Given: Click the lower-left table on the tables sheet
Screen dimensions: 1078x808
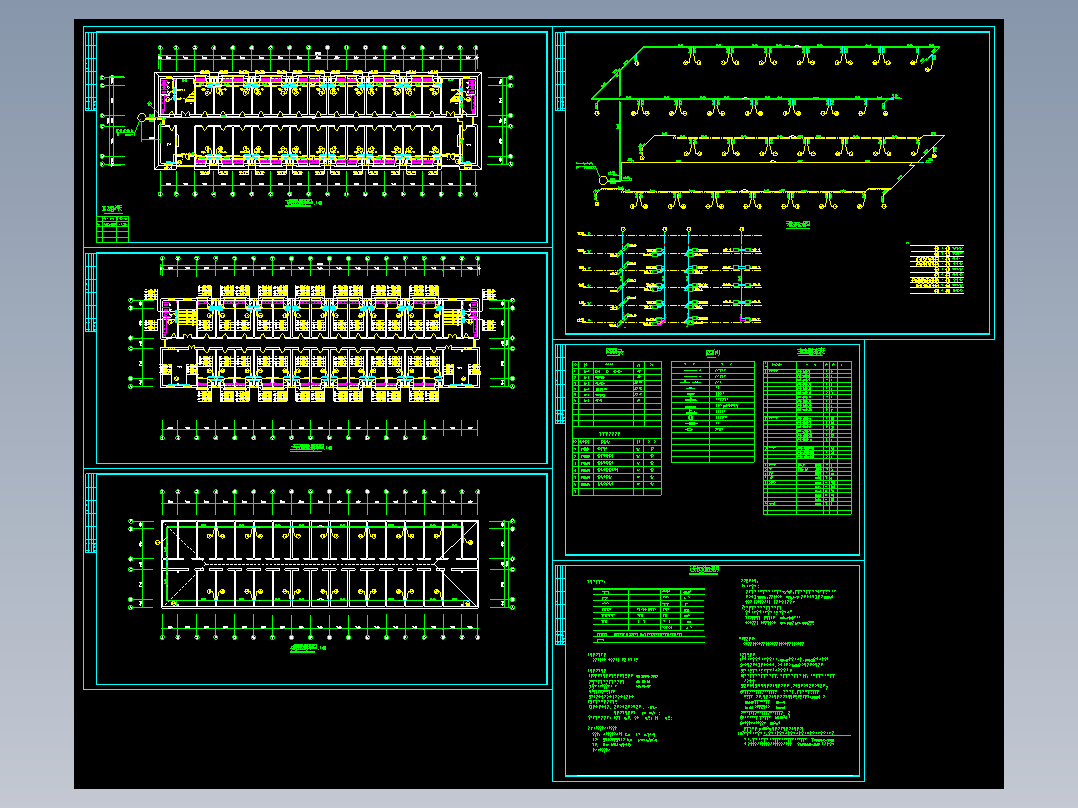Looking at the screenshot, I should [617, 466].
